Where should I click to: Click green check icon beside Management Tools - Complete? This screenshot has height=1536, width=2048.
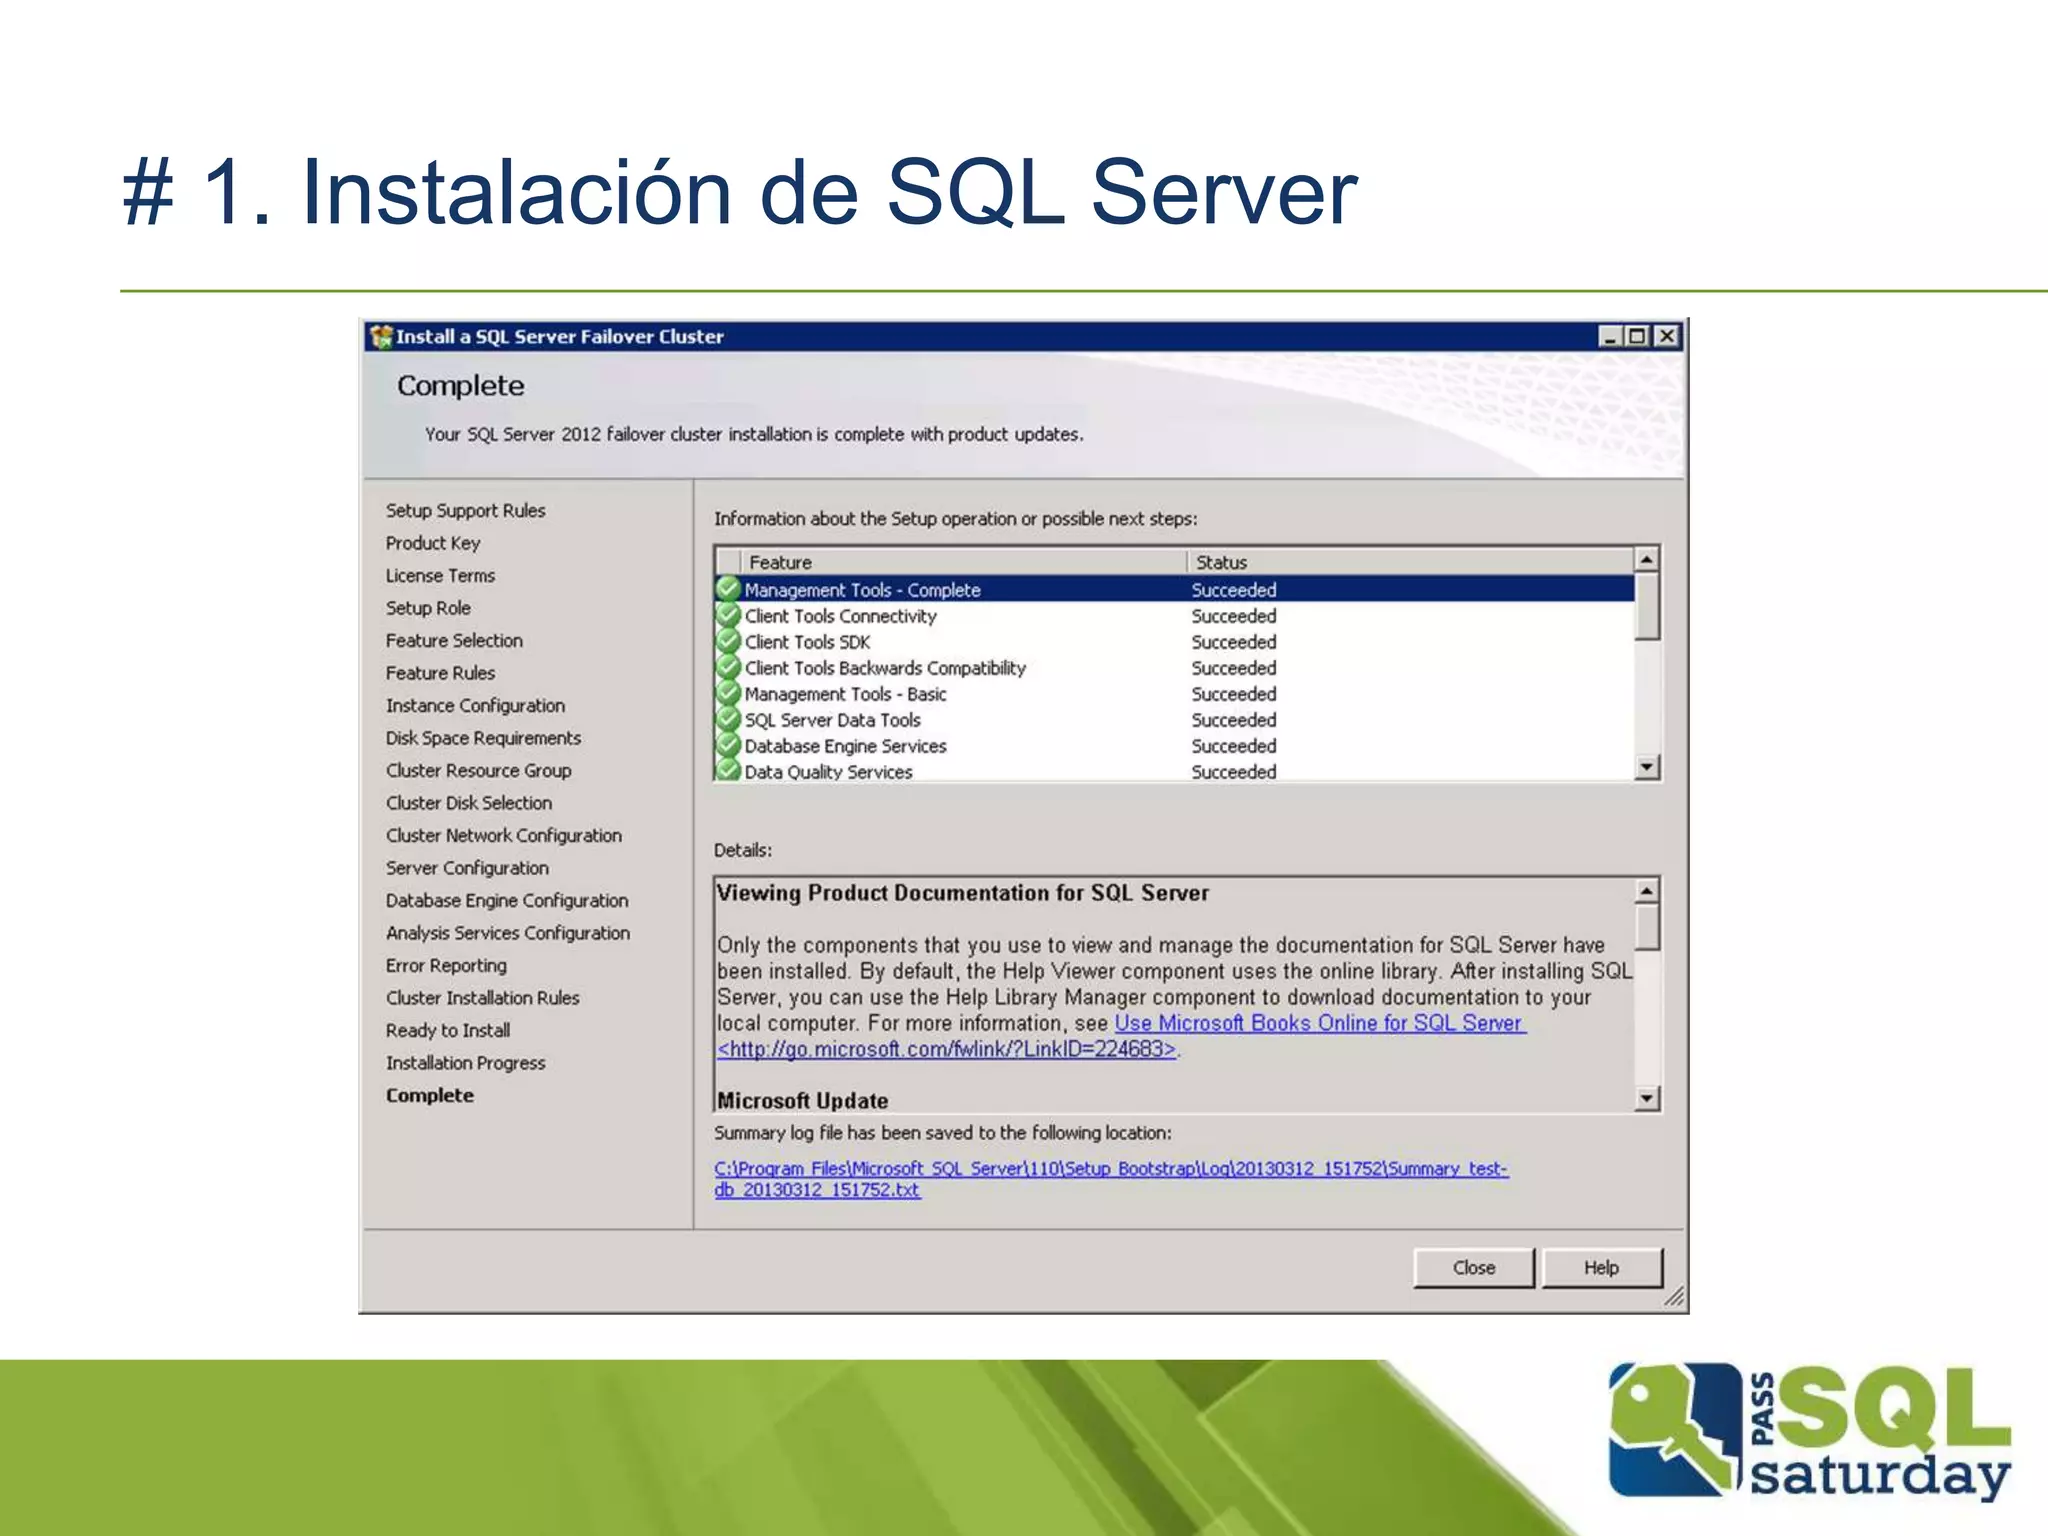(729, 588)
